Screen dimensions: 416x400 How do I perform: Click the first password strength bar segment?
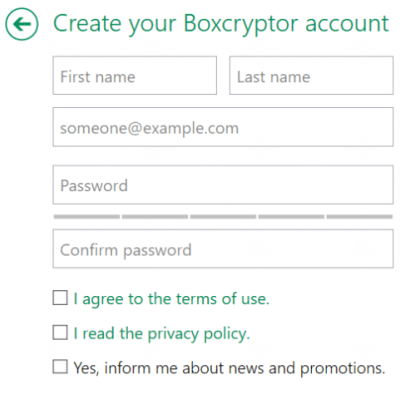(87, 217)
